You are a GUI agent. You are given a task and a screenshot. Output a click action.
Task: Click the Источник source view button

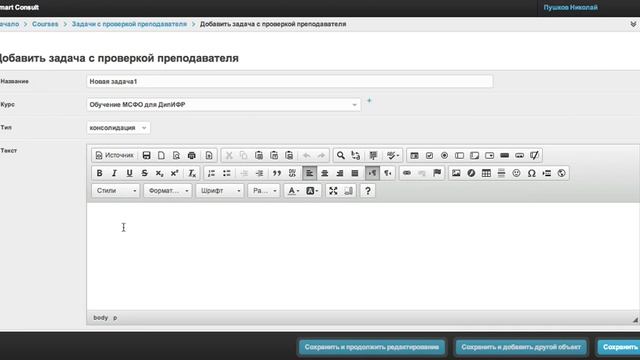pos(114,155)
